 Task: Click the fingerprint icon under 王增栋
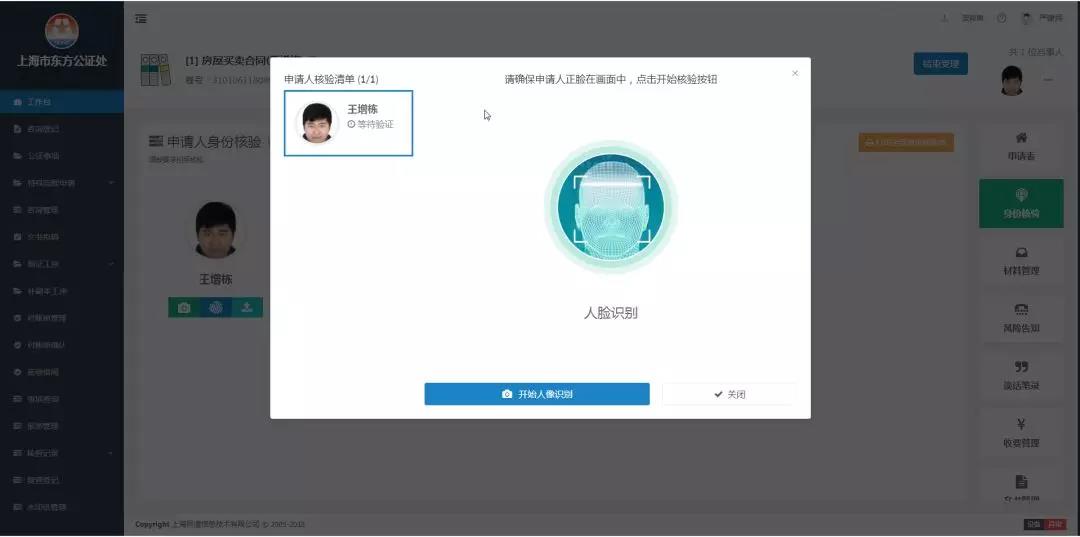coord(215,308)
